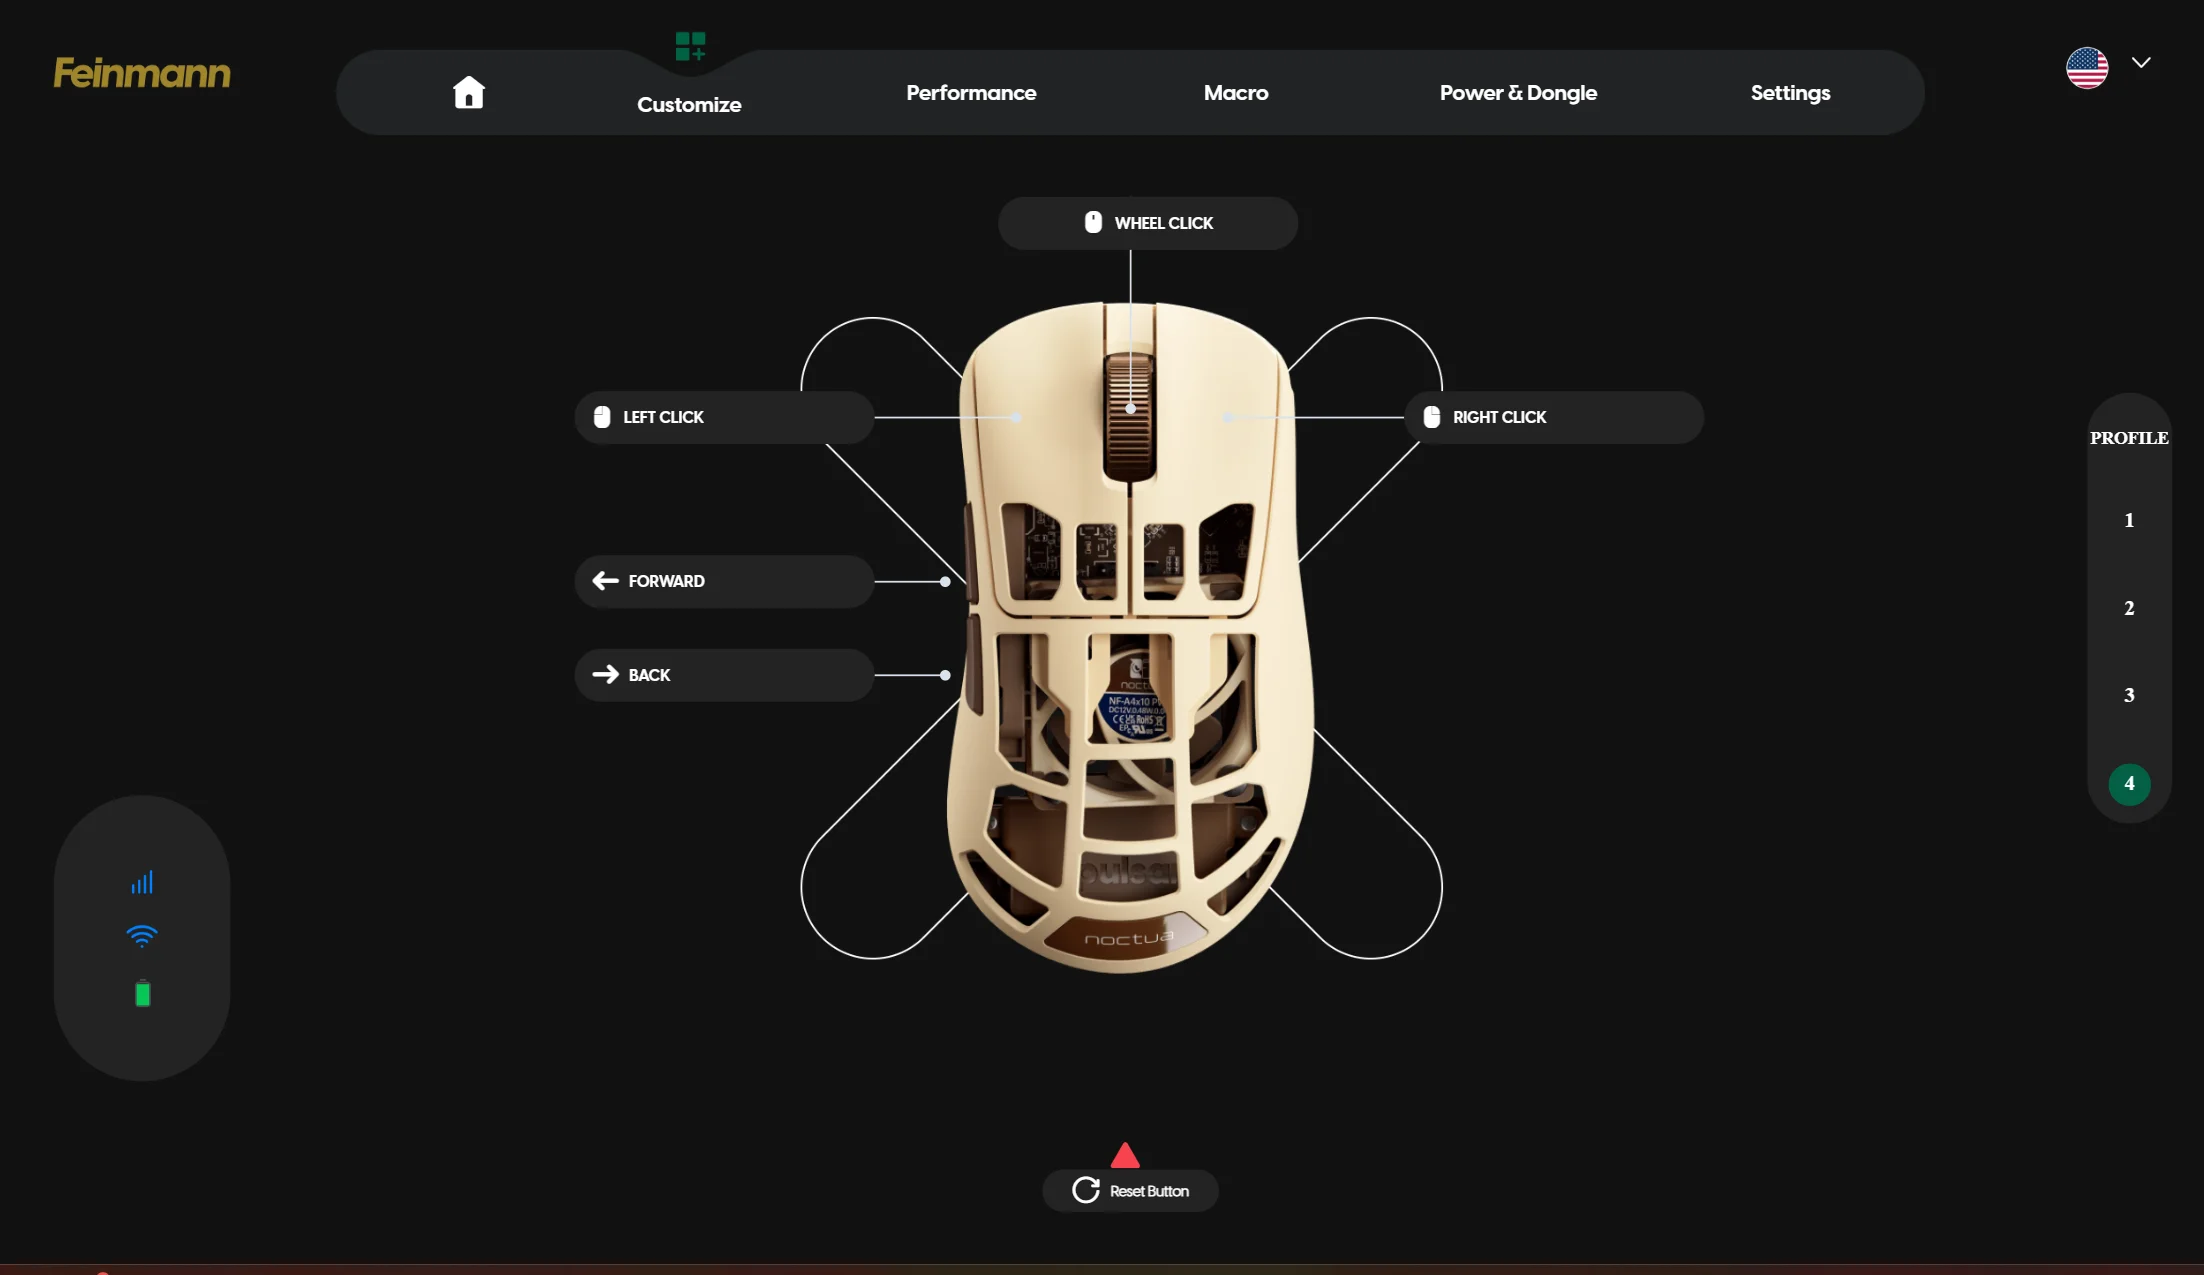Click the mouse icon beside Left Click
2204x1275 pixels.
tap(602, 417)
